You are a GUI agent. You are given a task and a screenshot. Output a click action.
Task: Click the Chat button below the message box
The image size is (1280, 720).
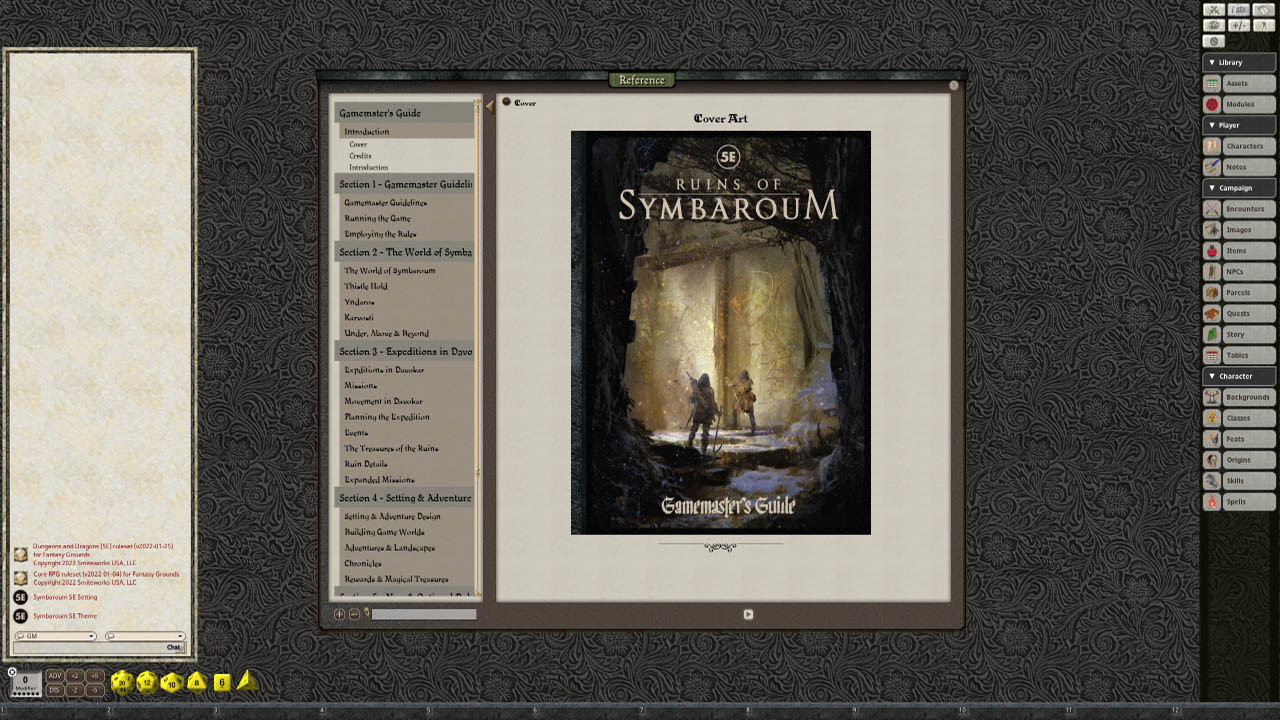tap(172, 648)
